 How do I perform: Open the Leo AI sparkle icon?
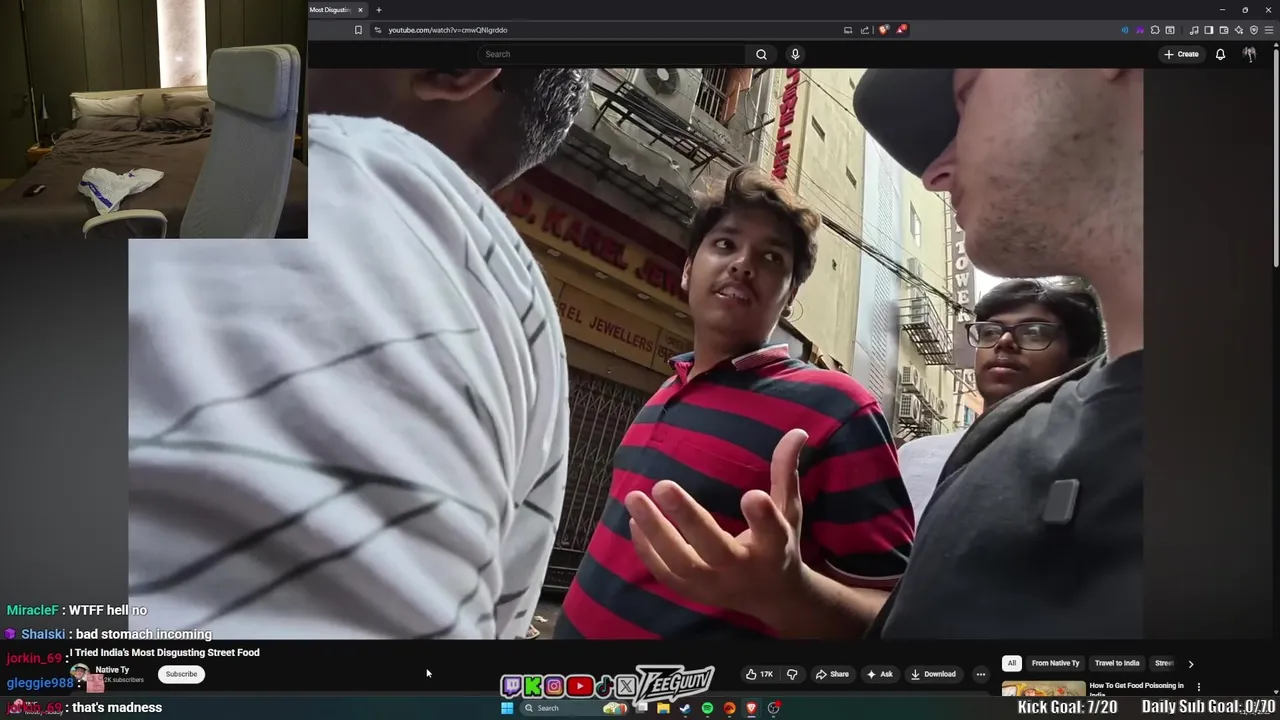click(x=1239, y=30)
